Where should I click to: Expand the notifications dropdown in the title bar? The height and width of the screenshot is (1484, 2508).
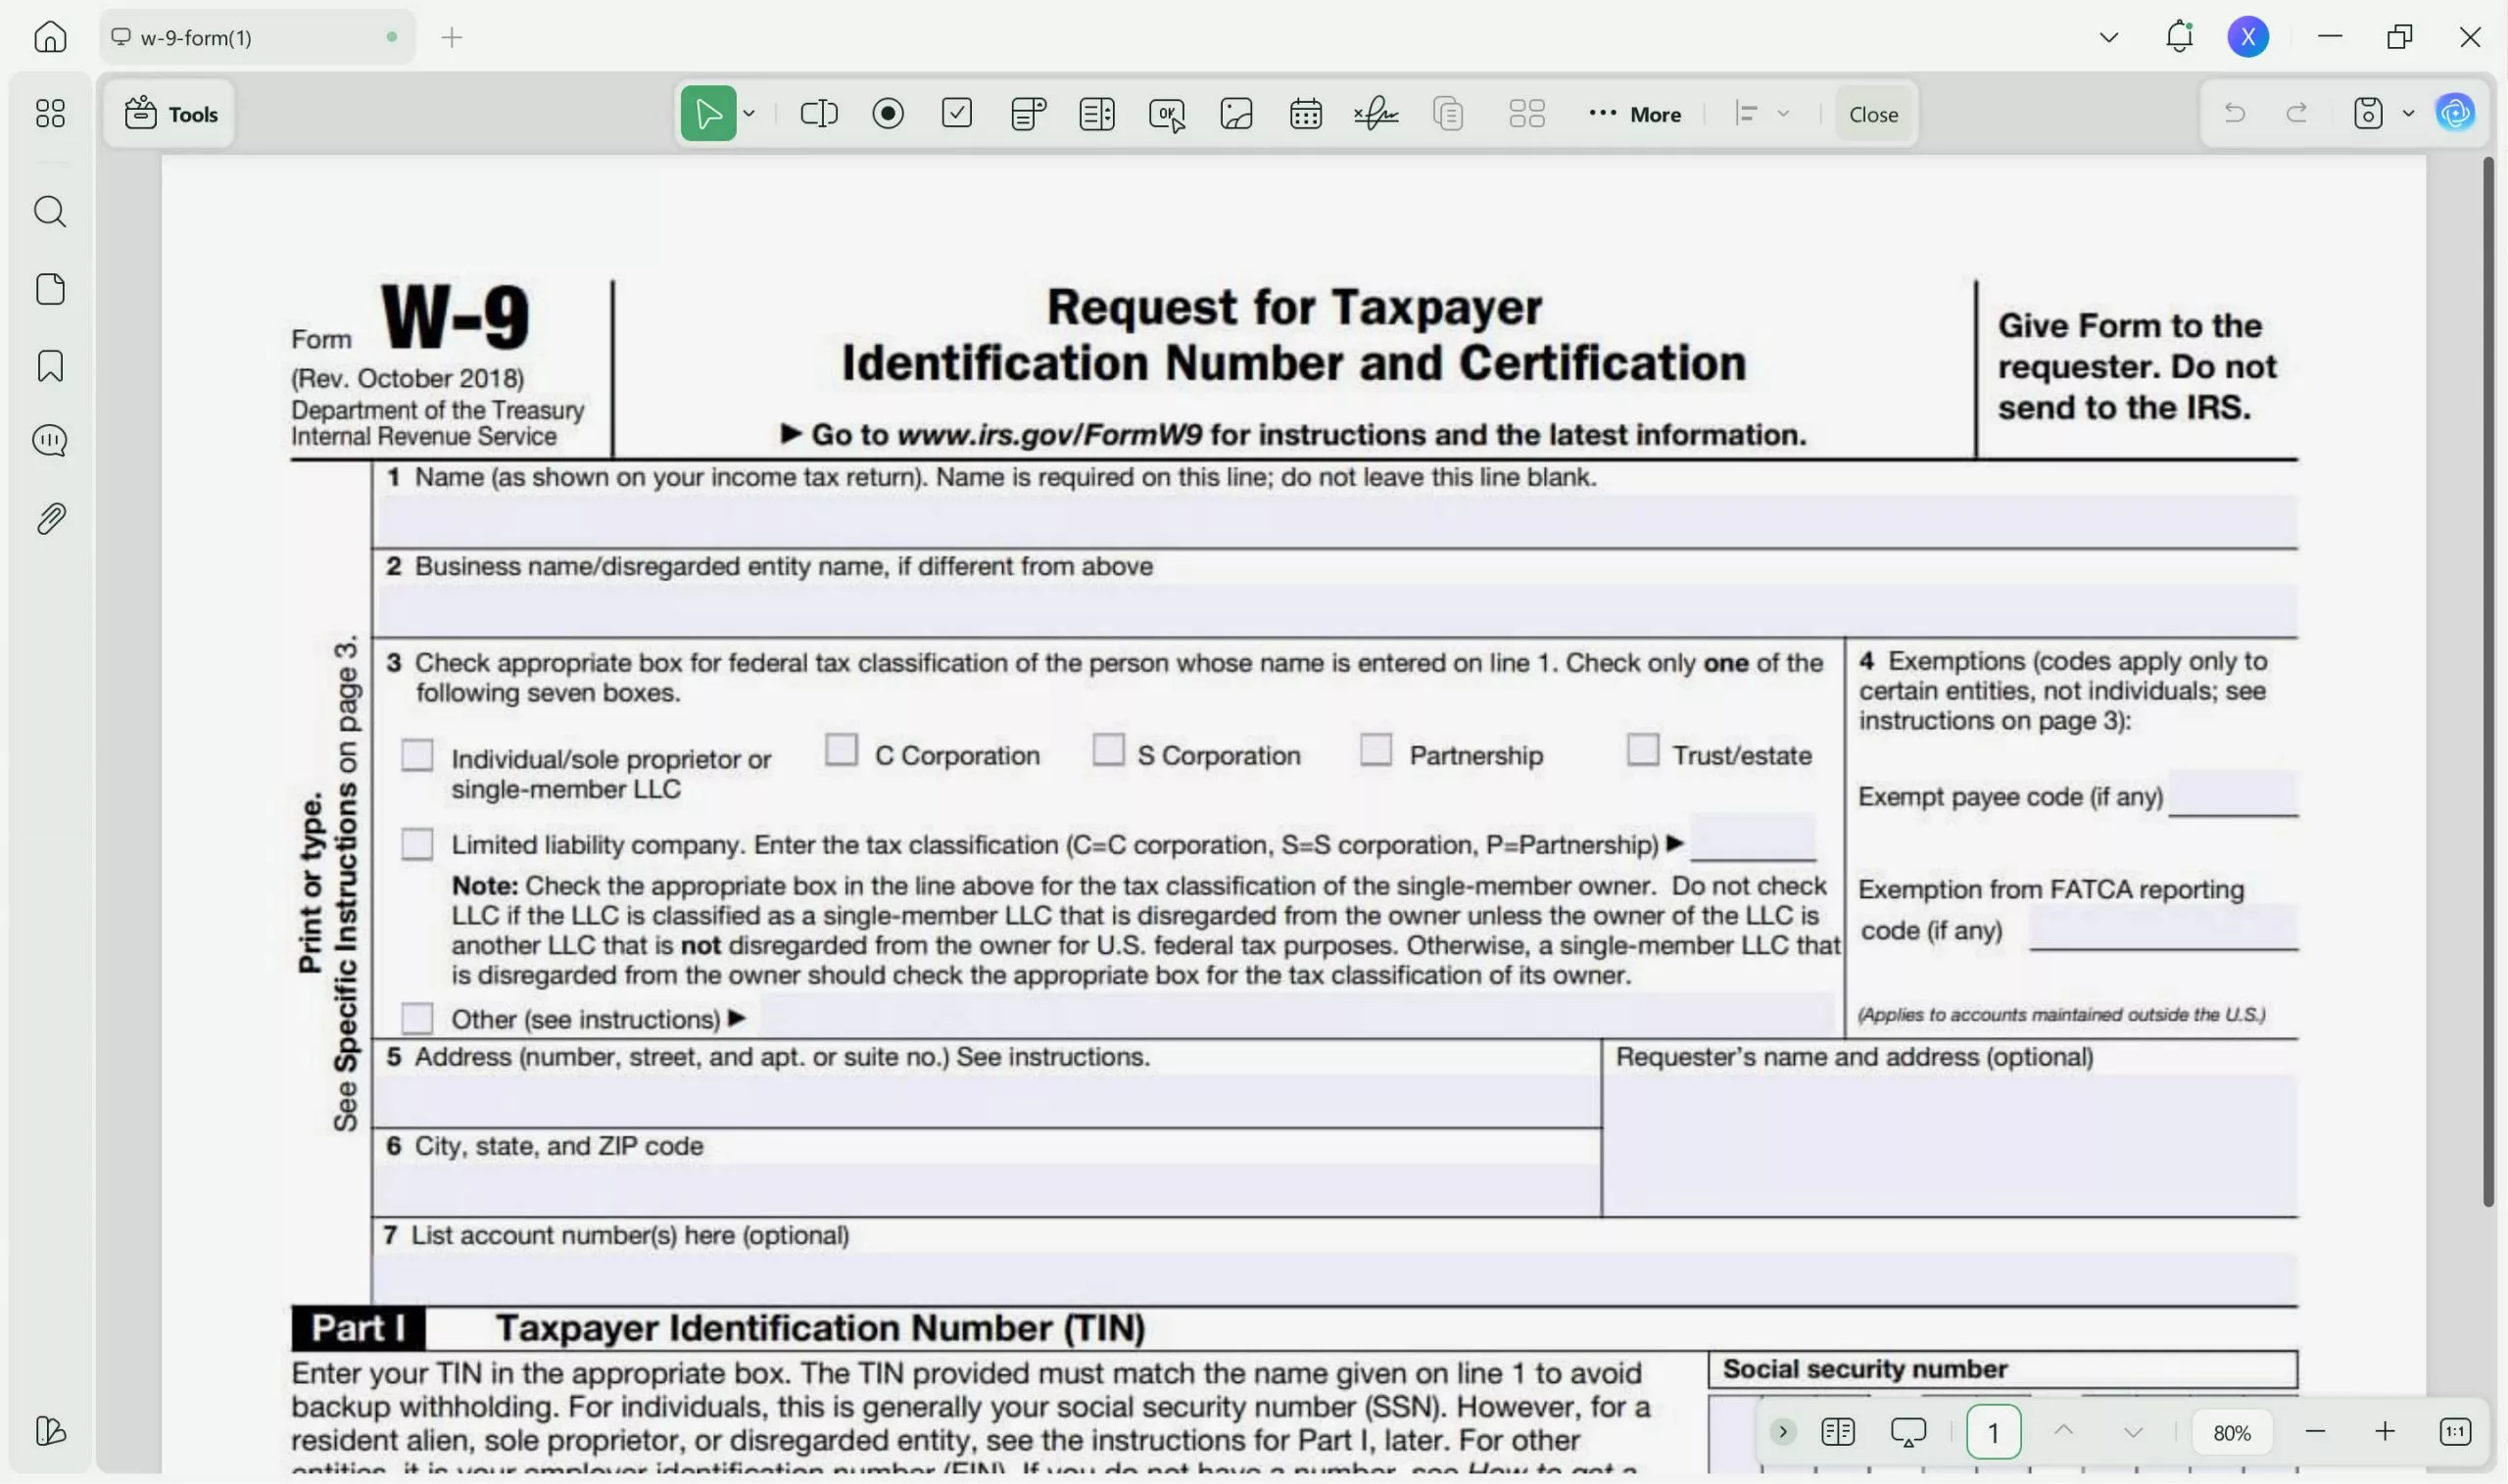[2108, 36]
